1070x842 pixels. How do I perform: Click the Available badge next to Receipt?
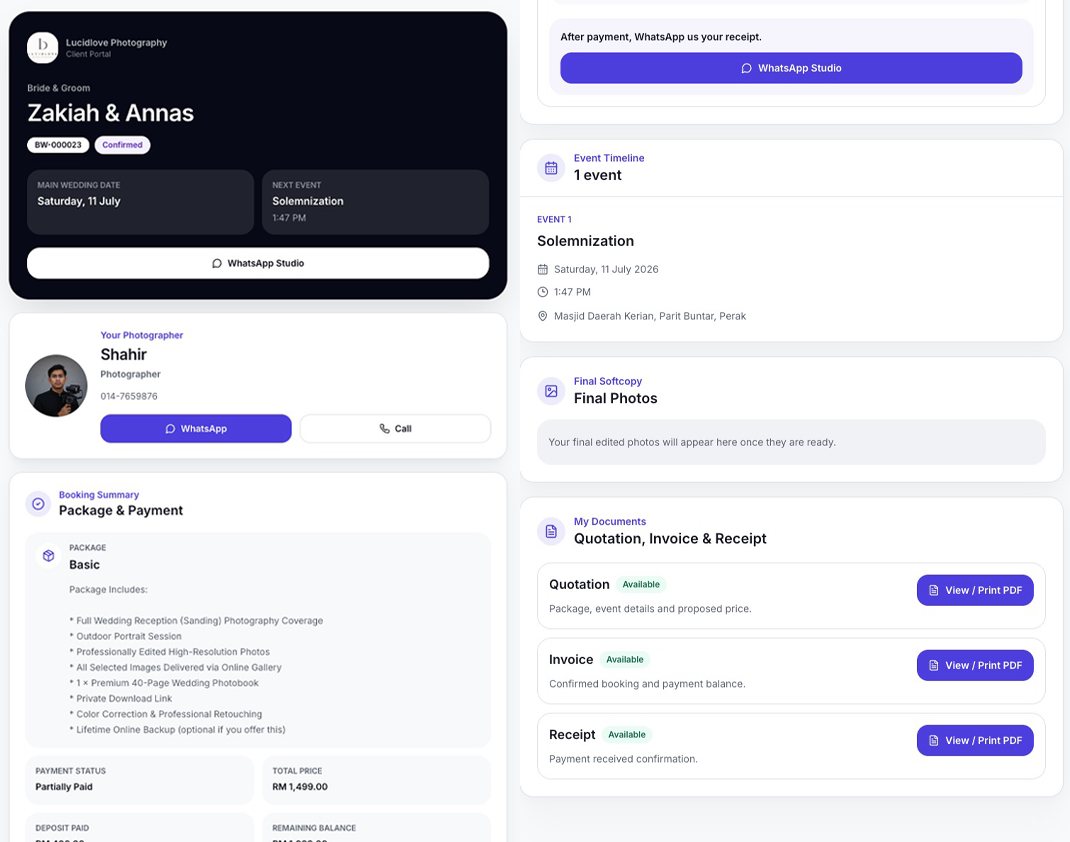pyautogui.click(x=626, y=735)
